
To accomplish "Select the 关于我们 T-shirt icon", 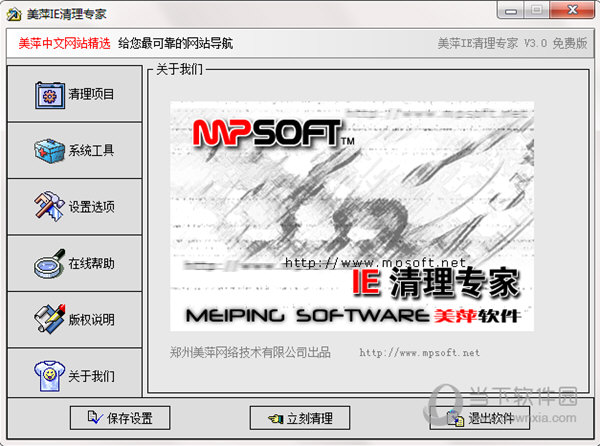I will [49, 376].
